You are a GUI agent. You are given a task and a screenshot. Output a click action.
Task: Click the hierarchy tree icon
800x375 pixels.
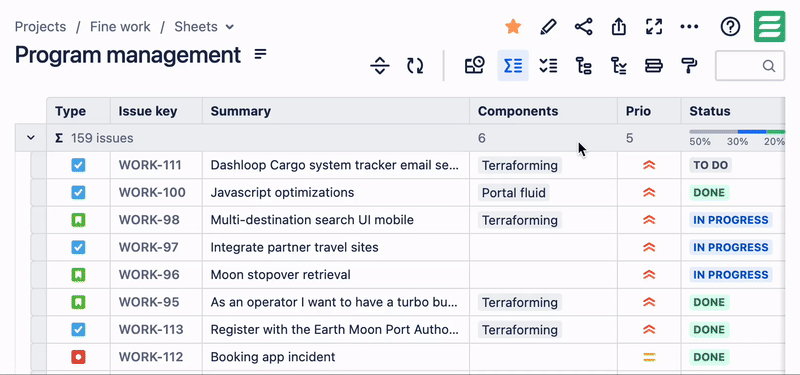click(583, 66)
